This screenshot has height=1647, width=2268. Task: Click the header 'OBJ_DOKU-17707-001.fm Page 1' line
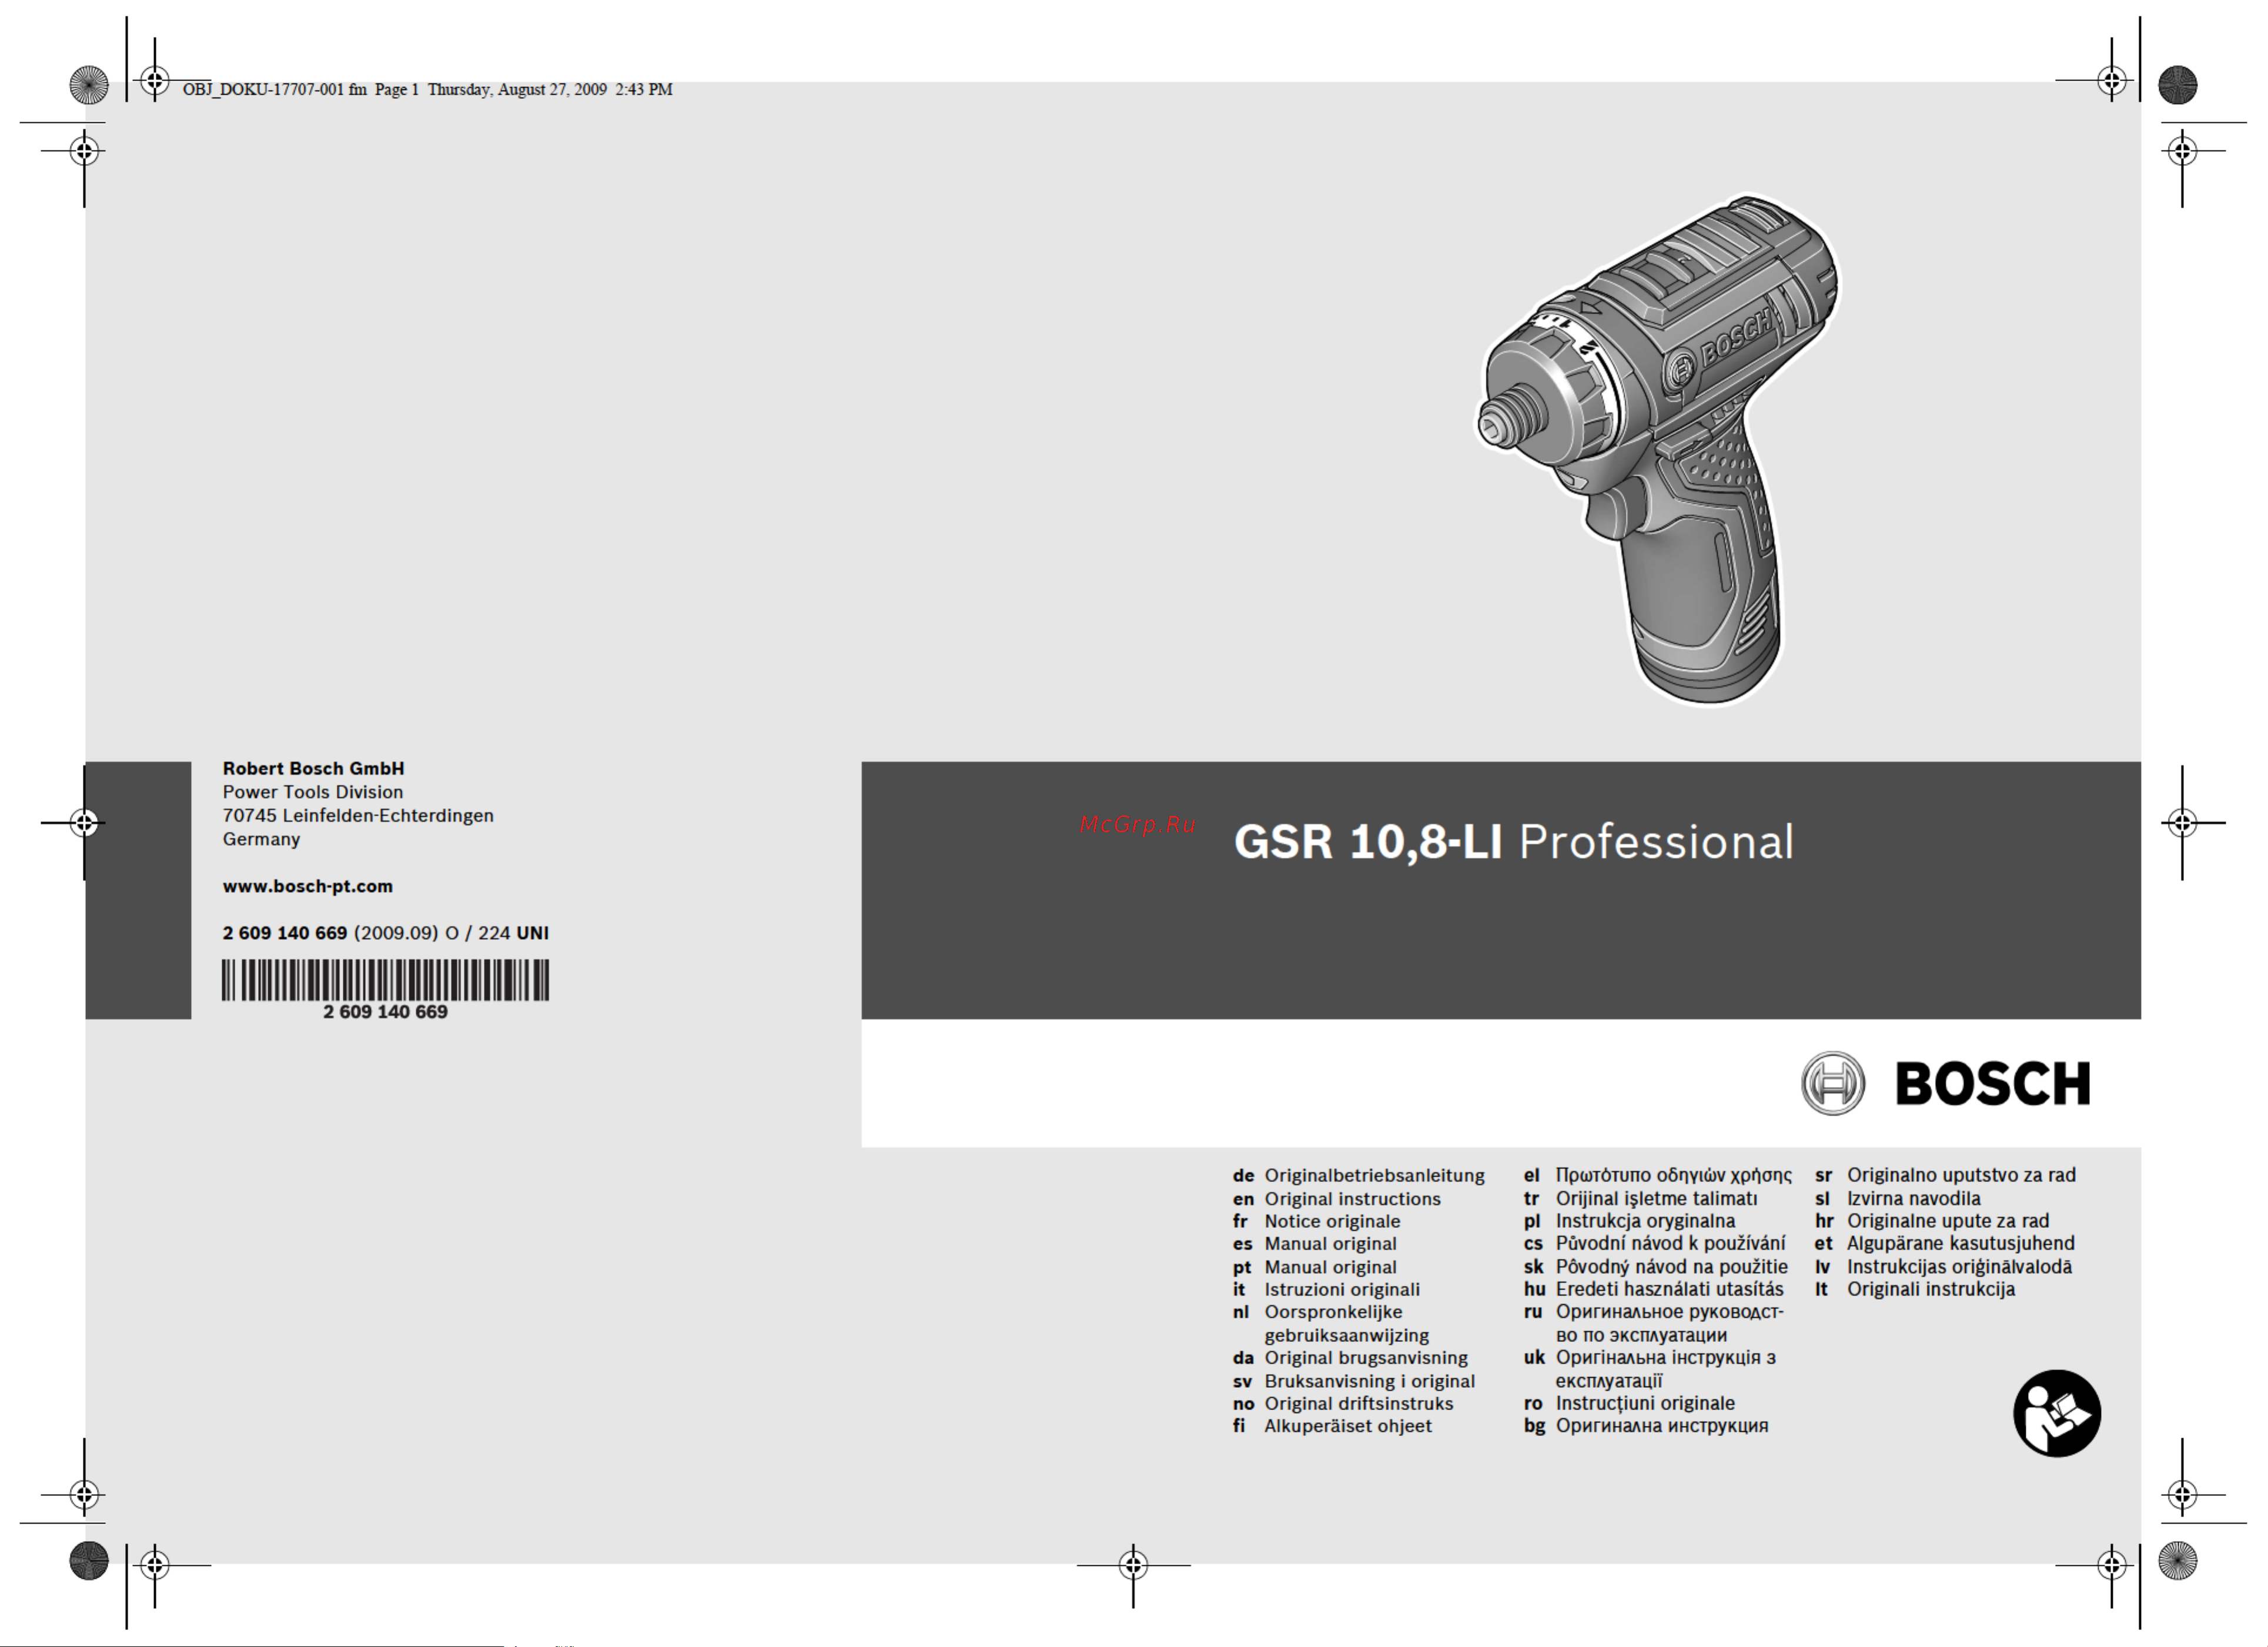[427, 89]
